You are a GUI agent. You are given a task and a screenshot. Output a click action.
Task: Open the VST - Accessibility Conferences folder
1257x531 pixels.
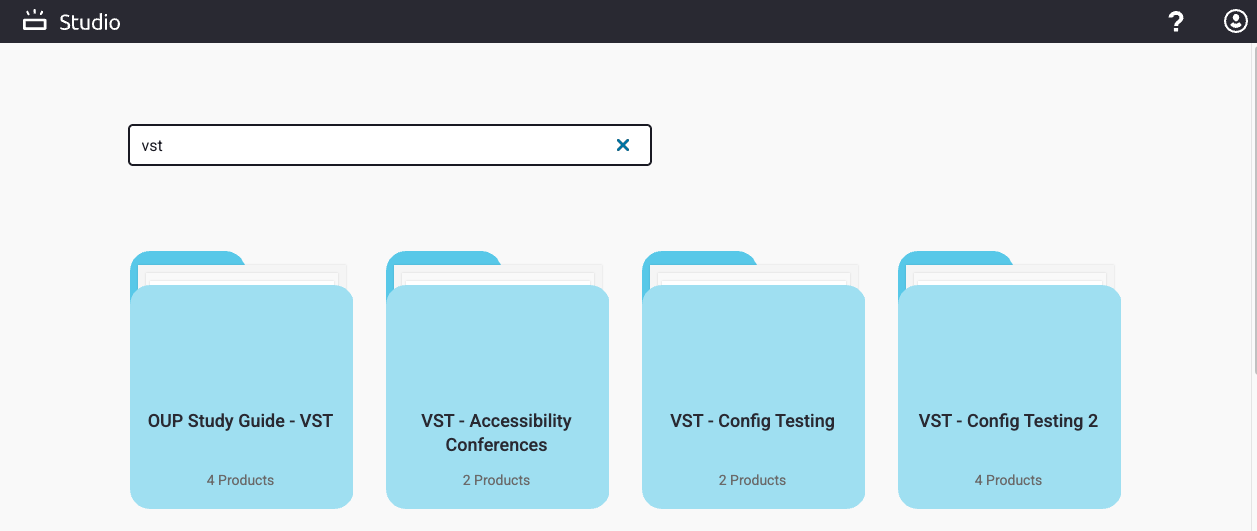click(497, 380)
